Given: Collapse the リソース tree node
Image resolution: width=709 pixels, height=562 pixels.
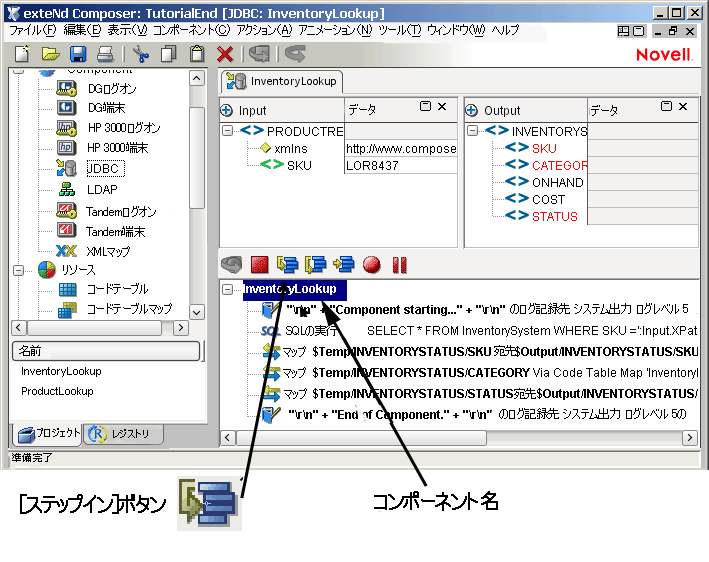Looking at the screenshot, I should click(x=19, y=270).
